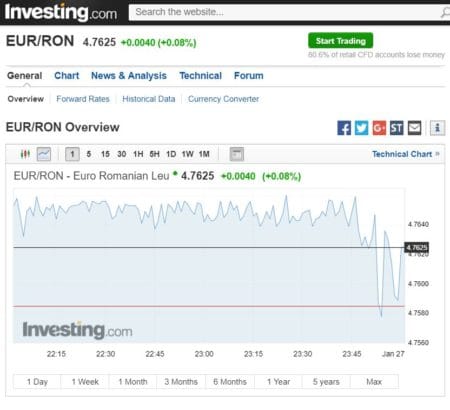450x410 pixels.
Task: Share on Facebook icon
Action: [x=344, y=128]
